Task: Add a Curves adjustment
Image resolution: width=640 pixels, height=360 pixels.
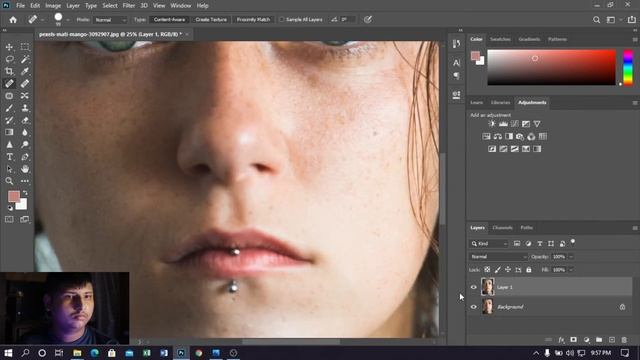Action: pos(515,124)
